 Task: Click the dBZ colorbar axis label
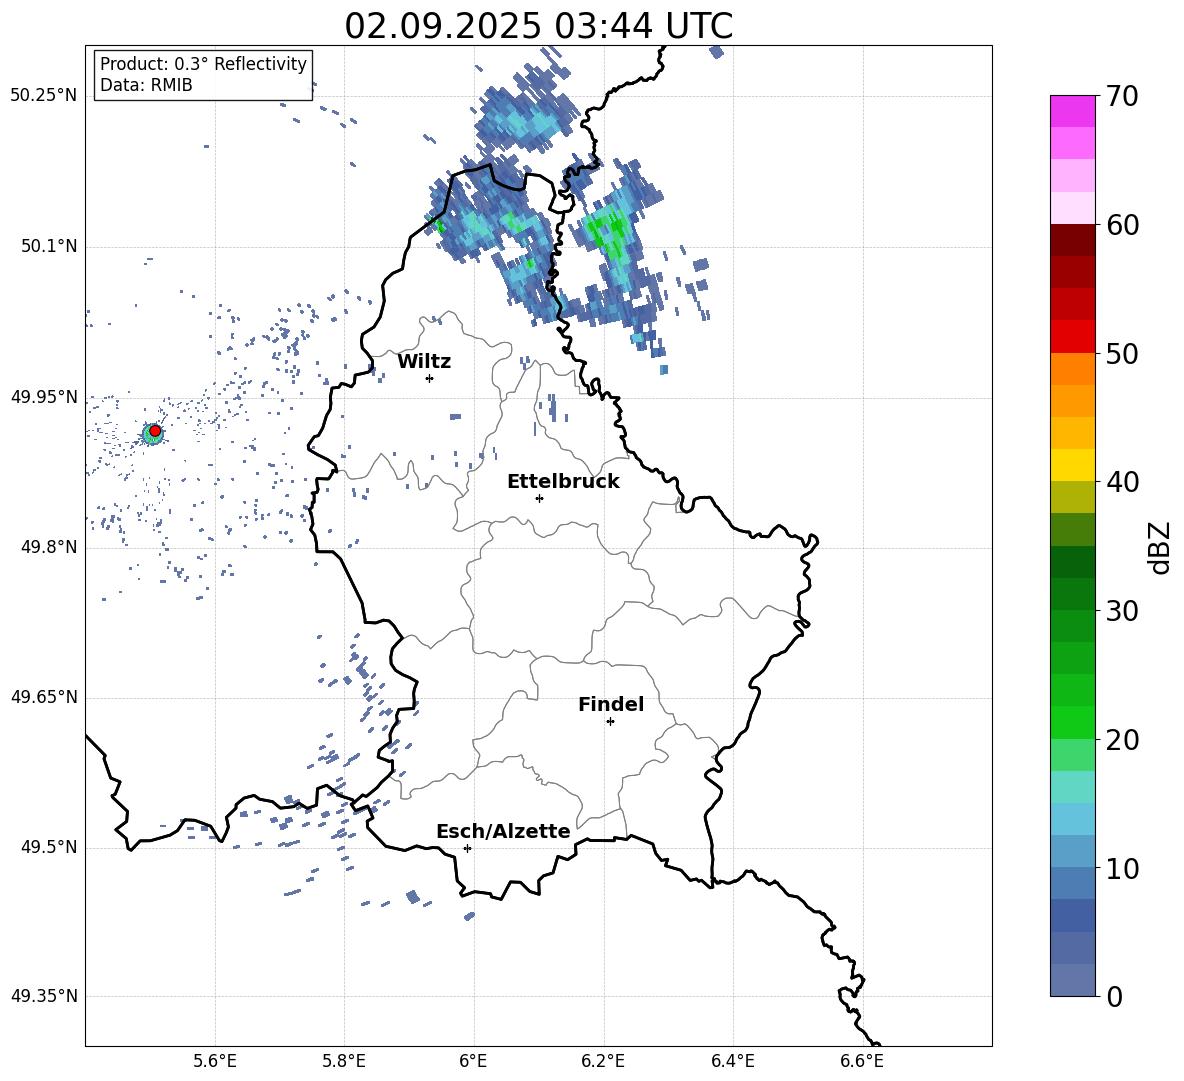[1159, 547]
